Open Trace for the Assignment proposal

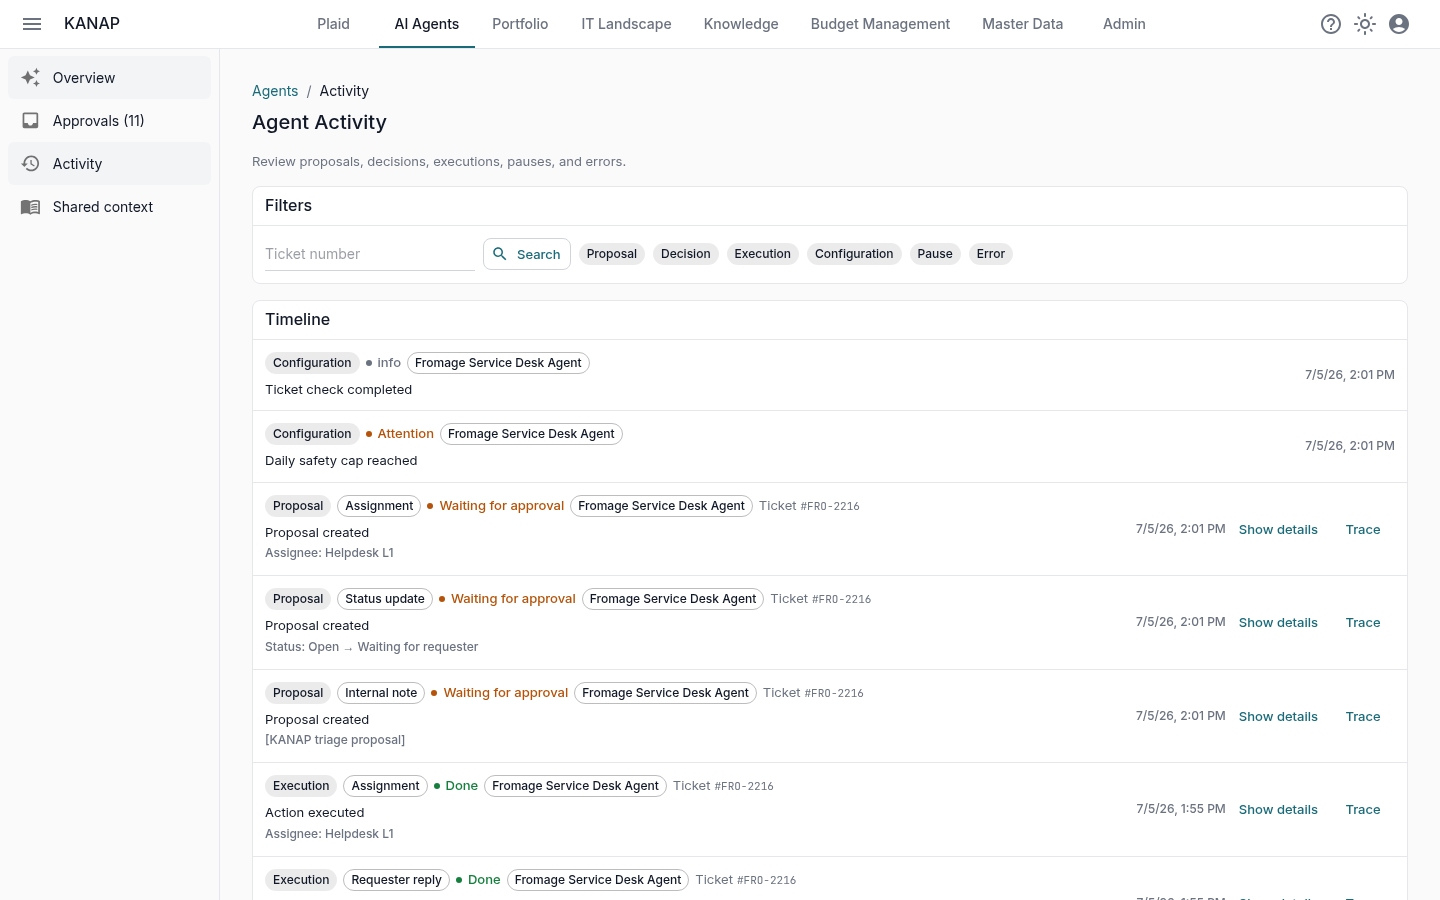pyautogui.click(x=1363, y=529)
